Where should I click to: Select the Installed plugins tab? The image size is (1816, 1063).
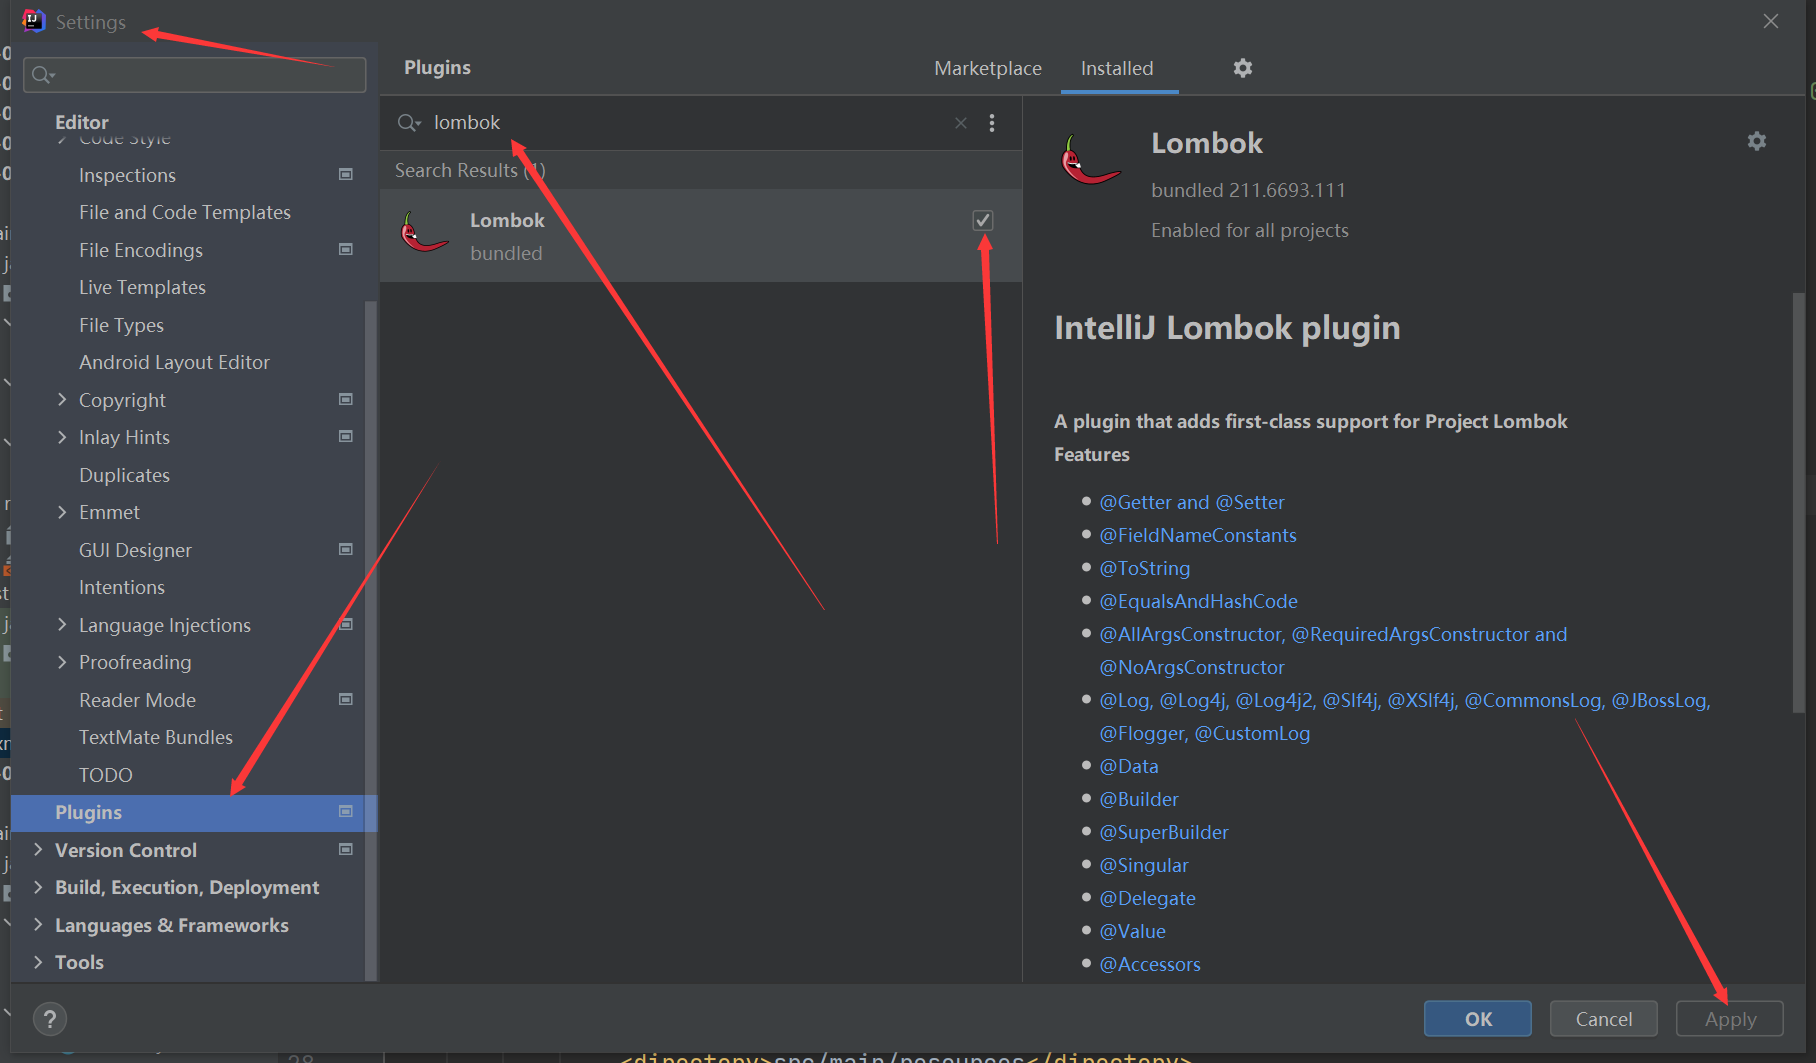pos(1116,68)
